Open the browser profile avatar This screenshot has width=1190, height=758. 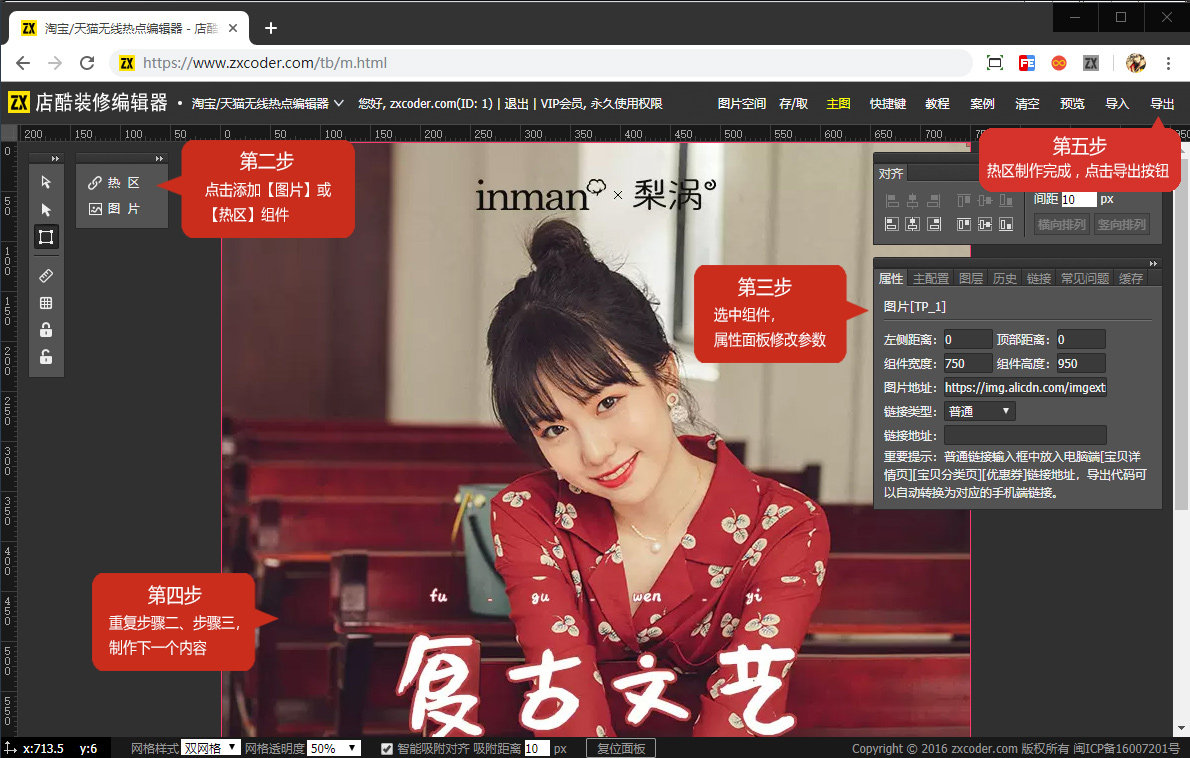click(x=1135, y=63)
